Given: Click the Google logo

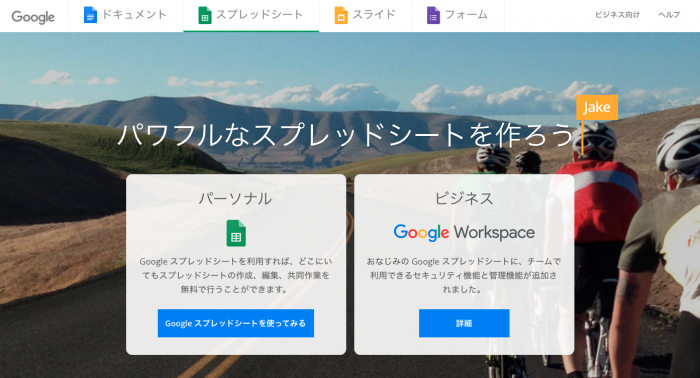Looking at the screenshot, I should [x=33, y=17].
